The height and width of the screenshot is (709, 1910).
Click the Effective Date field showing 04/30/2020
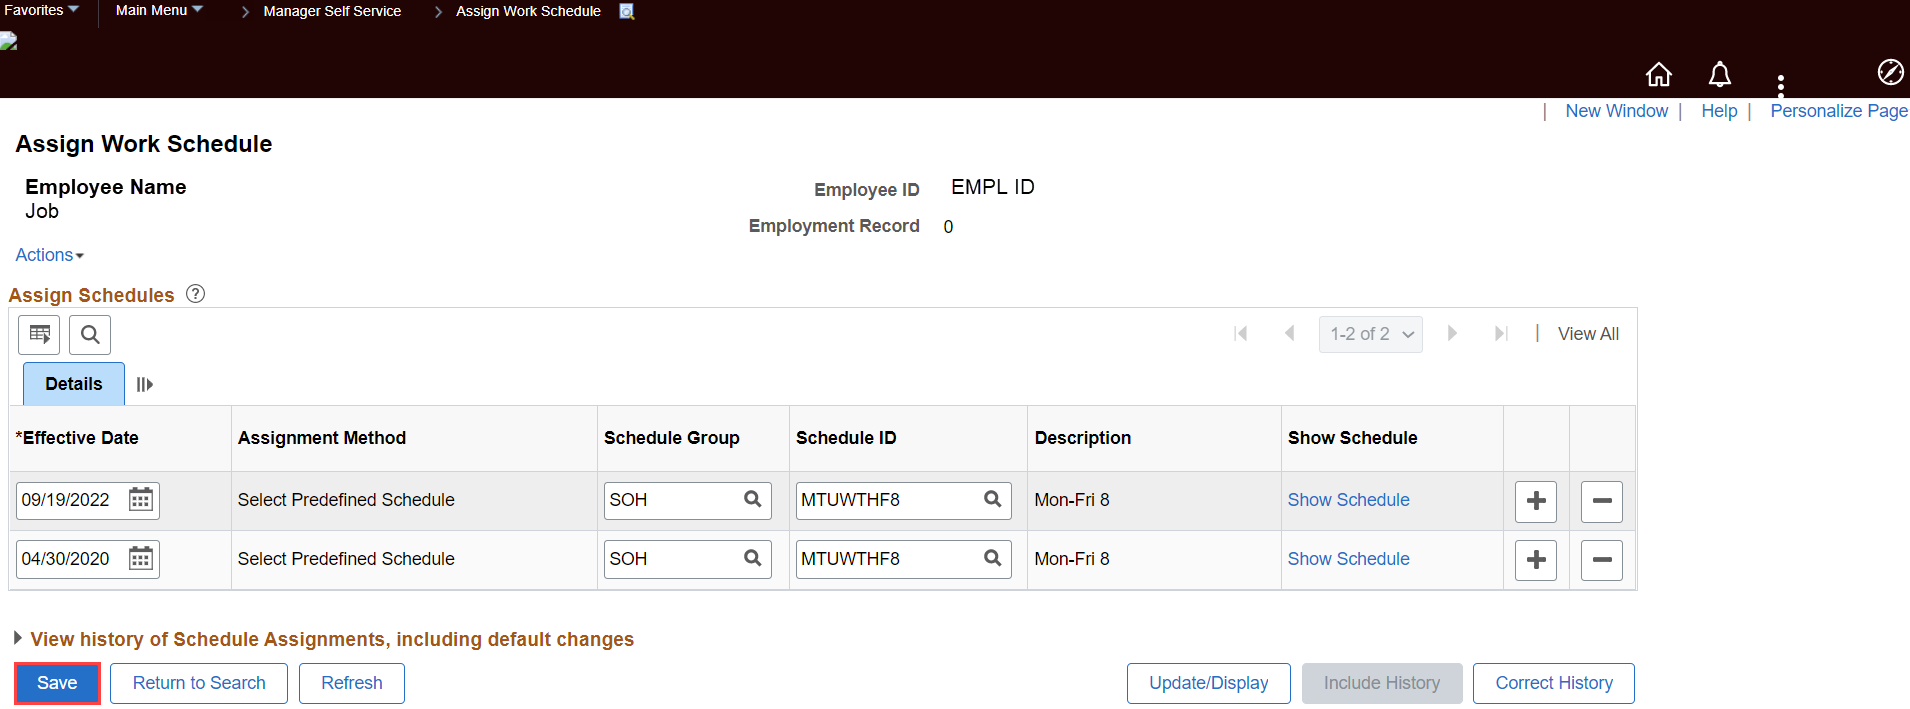click(70, 558)
